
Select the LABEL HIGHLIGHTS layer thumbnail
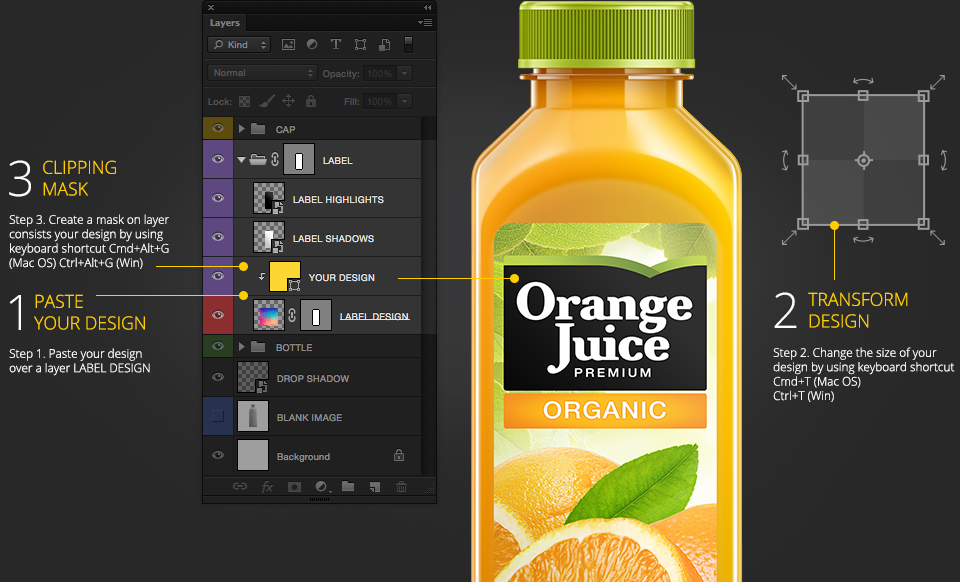269,198
